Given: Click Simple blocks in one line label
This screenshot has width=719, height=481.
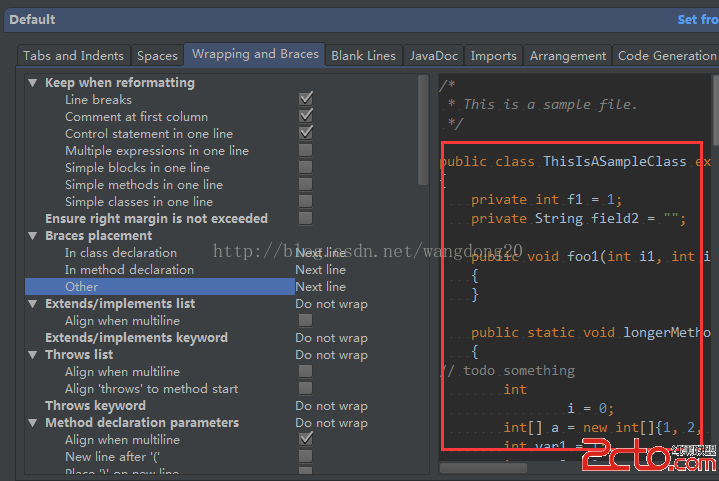Looking at the screenshot, I should [x=137, y=167].
